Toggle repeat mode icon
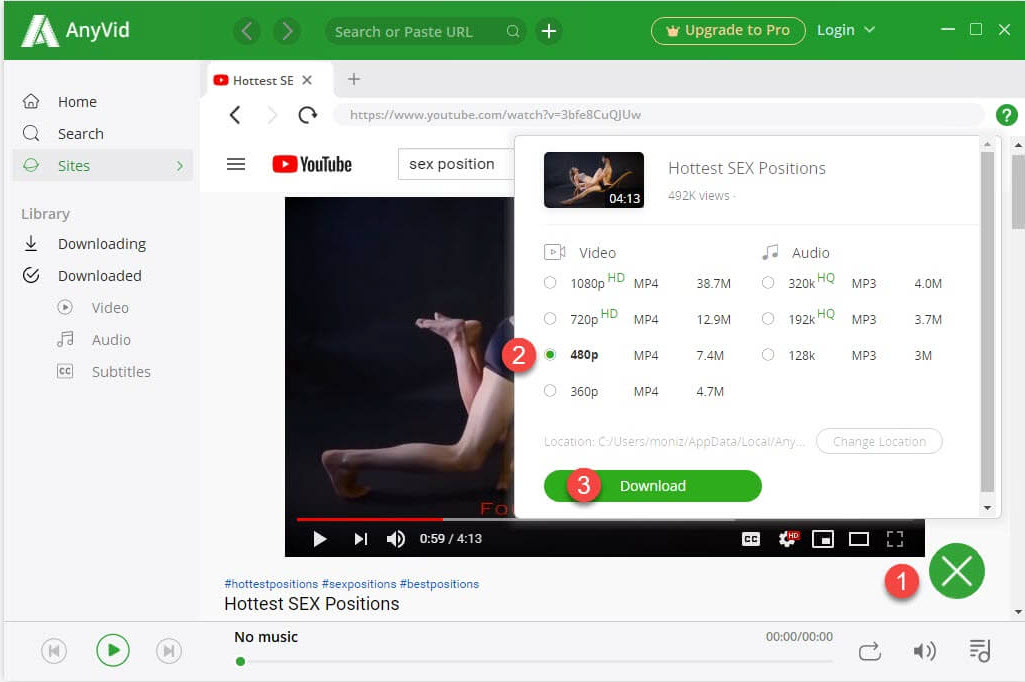 coord(869,651)
